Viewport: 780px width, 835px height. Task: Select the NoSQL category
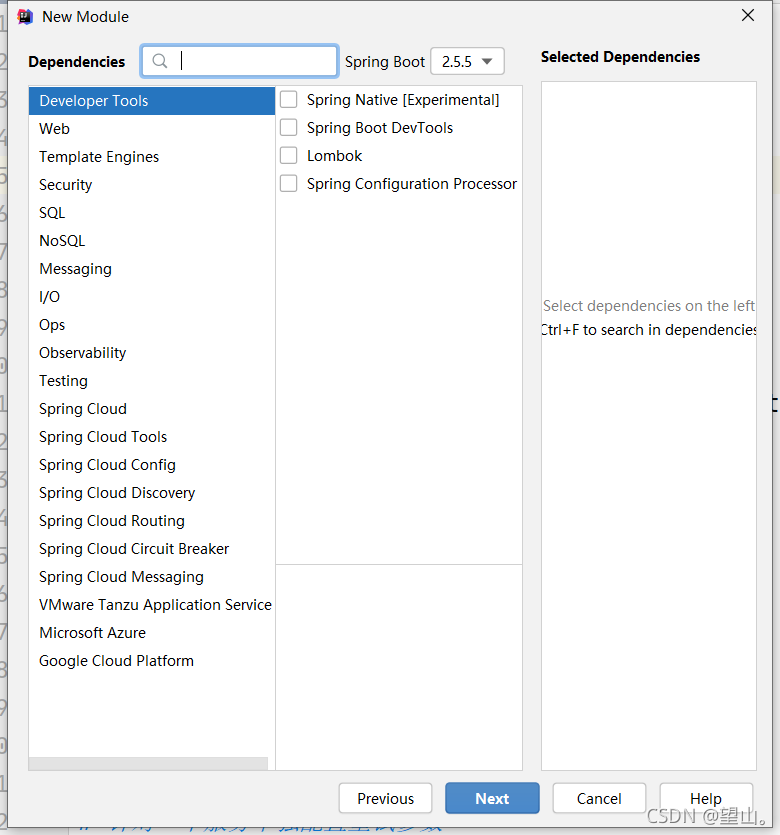click(152, 241)
